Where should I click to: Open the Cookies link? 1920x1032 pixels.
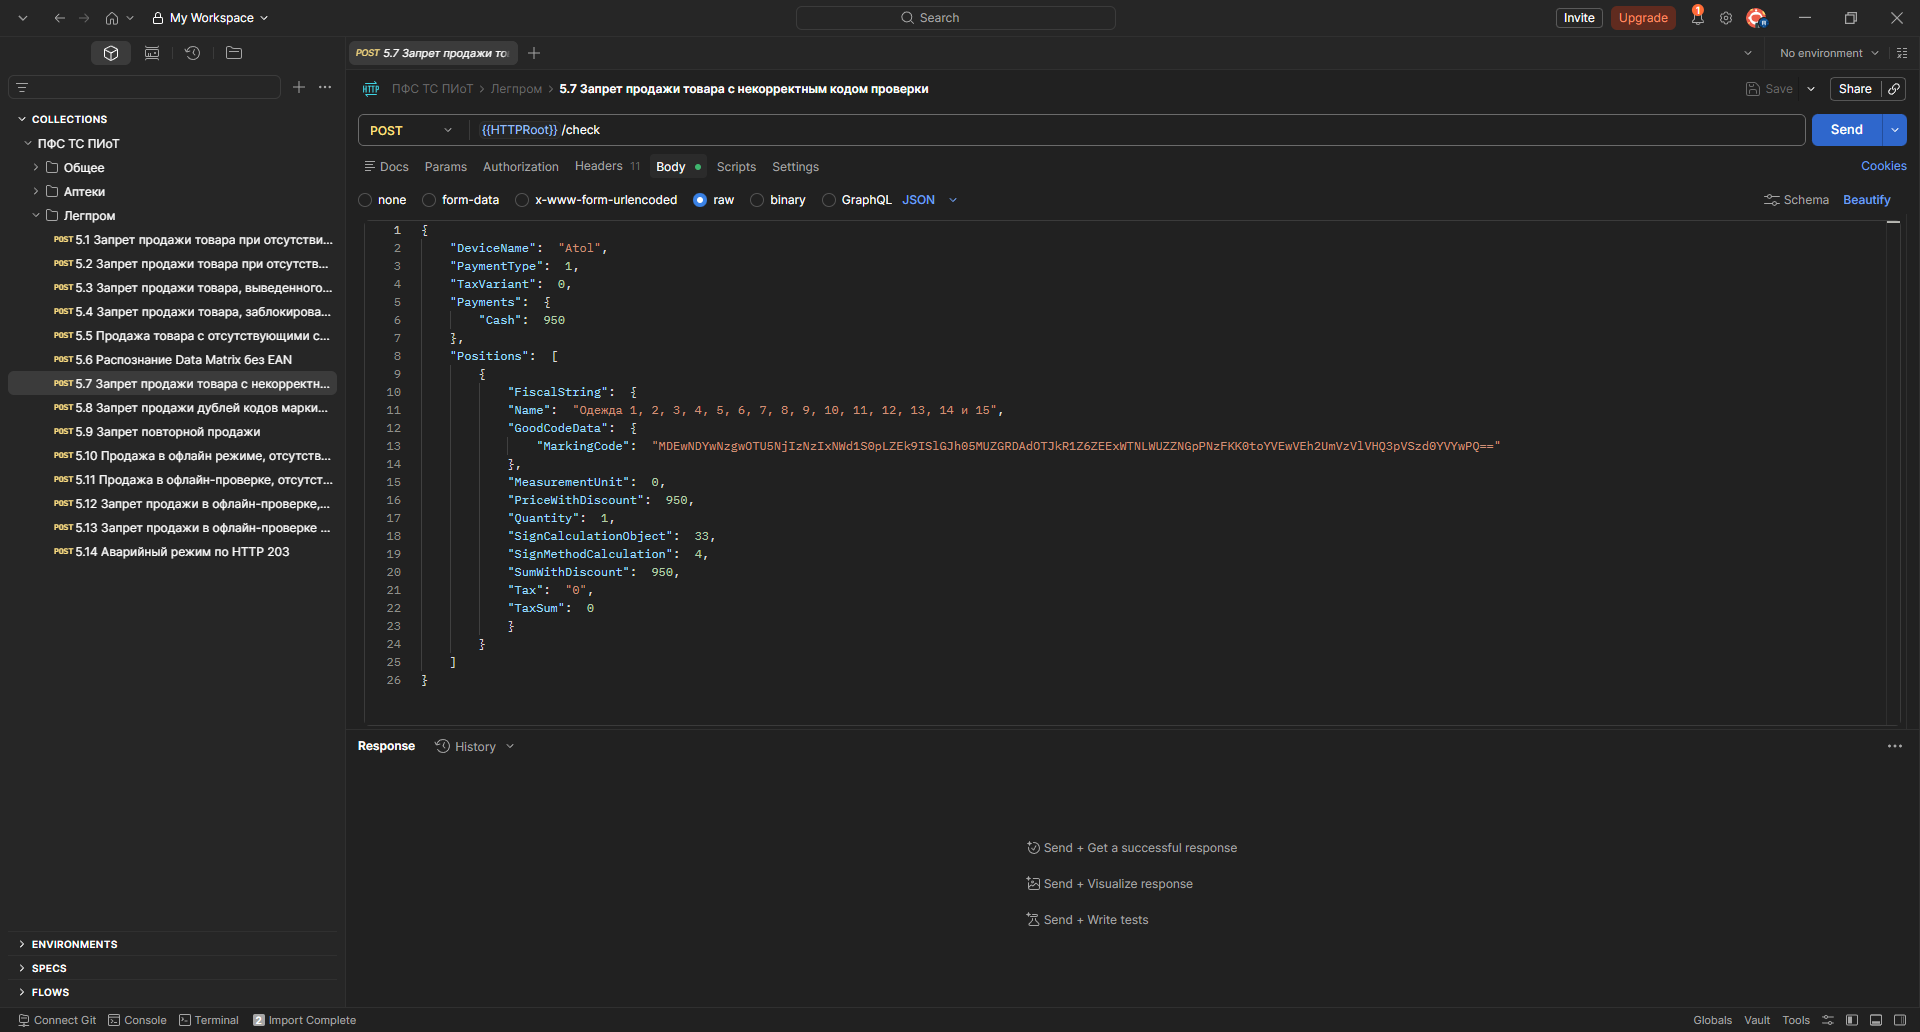(1883, 166)
